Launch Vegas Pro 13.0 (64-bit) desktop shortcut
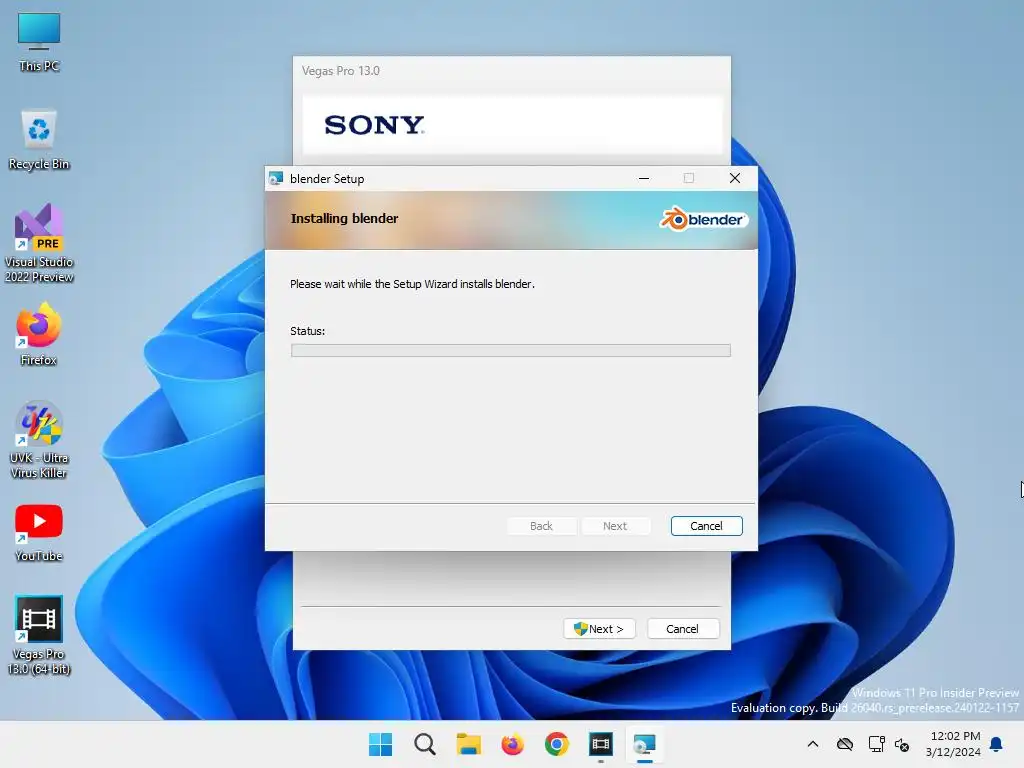This screenshot has width=1024, height=768. click(x=39, y=635)
